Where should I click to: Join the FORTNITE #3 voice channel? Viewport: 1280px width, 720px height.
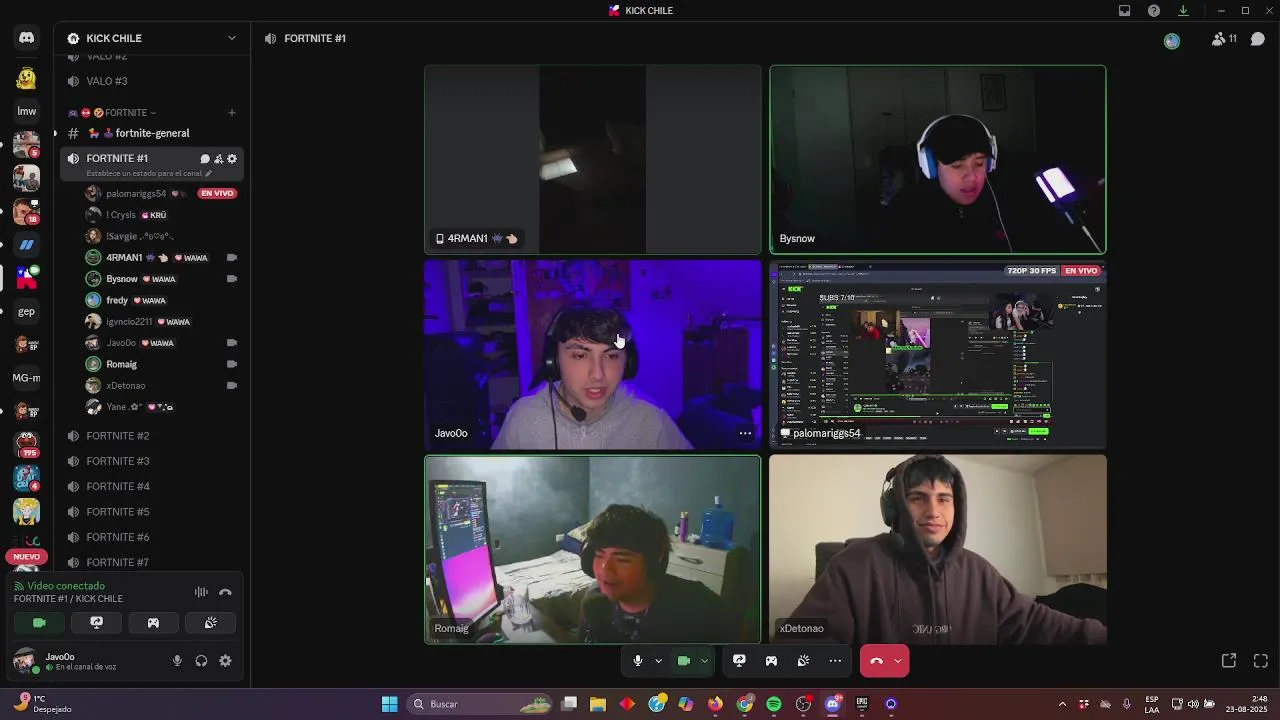pyautogui.click(x=152, y=461)
